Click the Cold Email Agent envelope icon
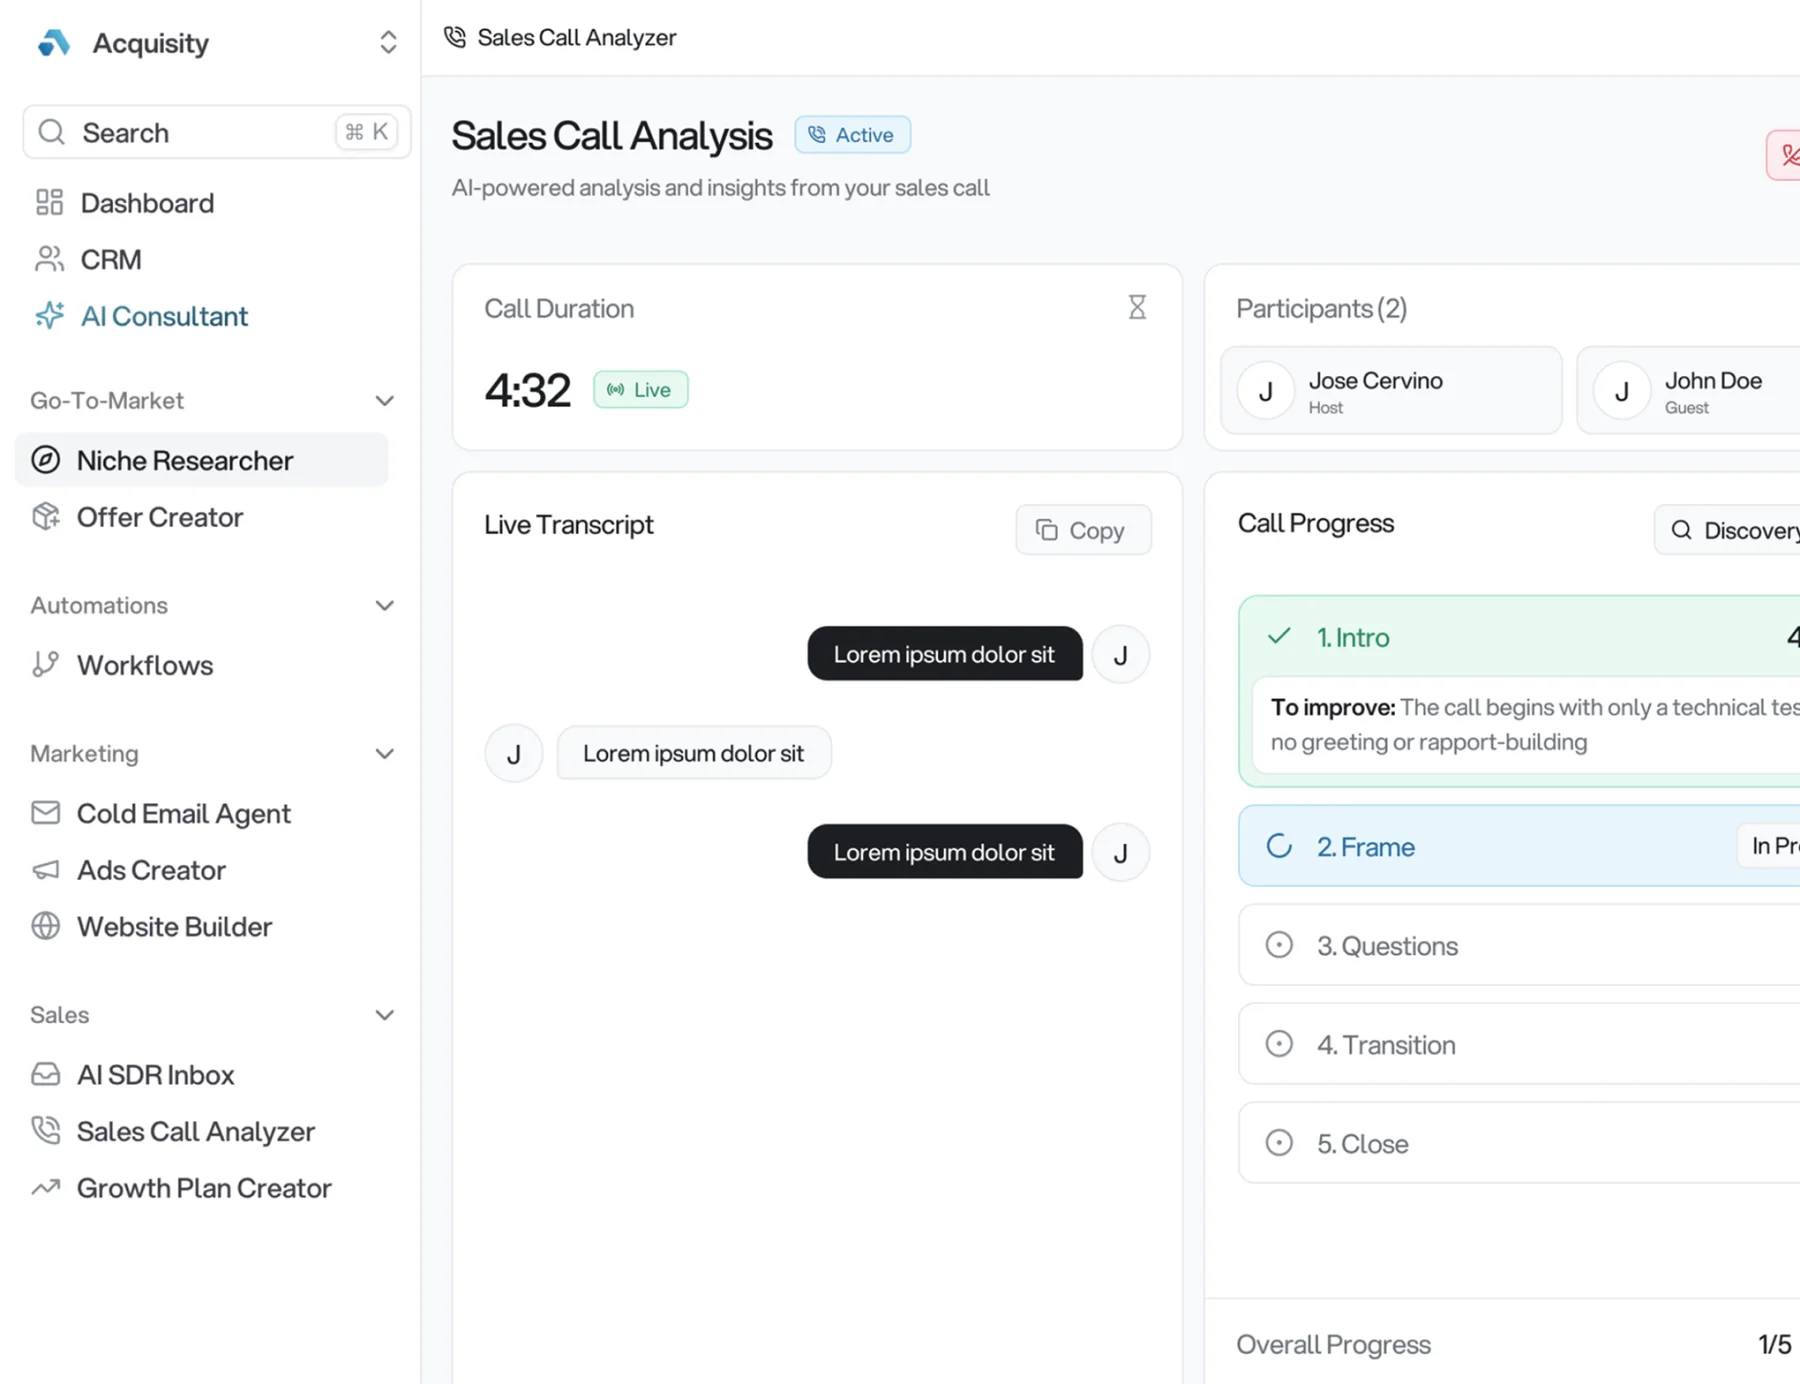Viewport: 1800px width, 1384px height. click(x=46, y=813)
